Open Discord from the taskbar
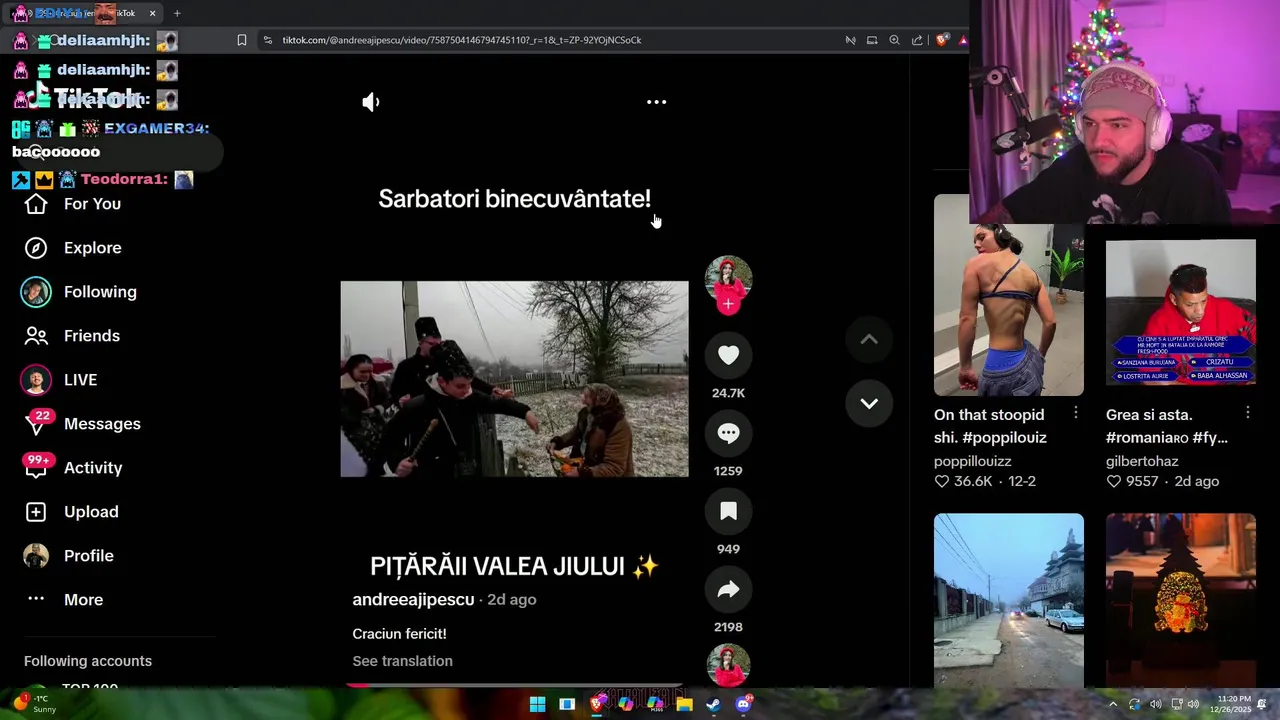 pyautogui.click(x=743, y=704)
